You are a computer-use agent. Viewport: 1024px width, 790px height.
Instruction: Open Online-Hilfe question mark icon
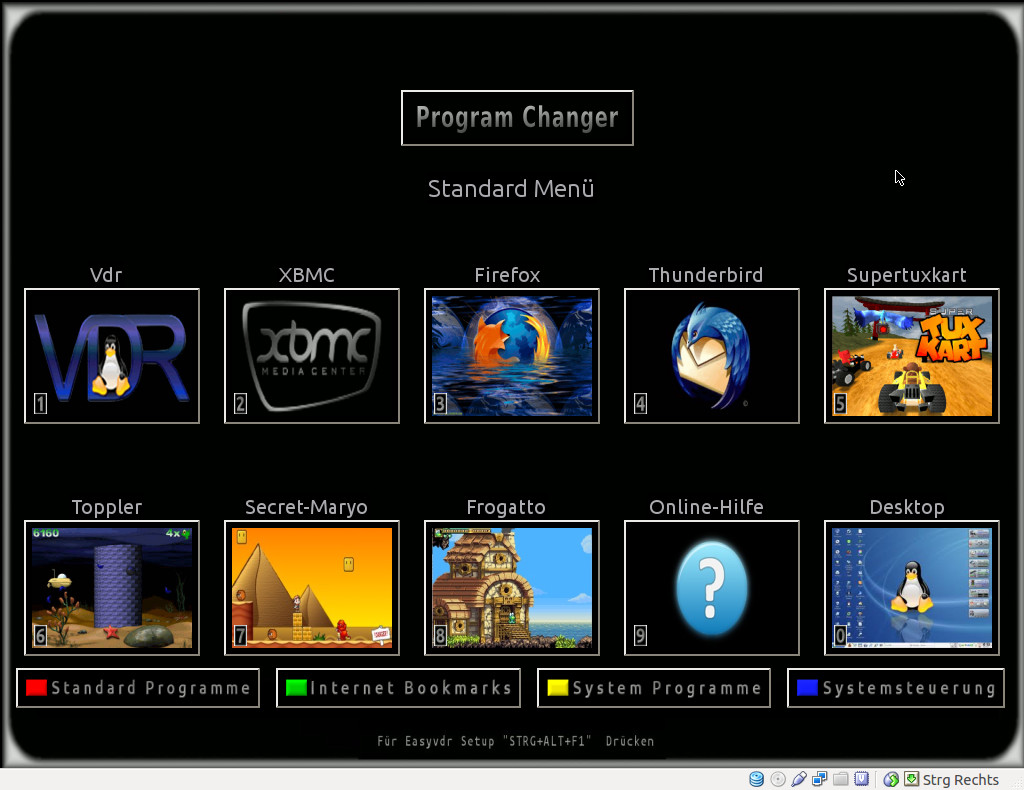712,588
